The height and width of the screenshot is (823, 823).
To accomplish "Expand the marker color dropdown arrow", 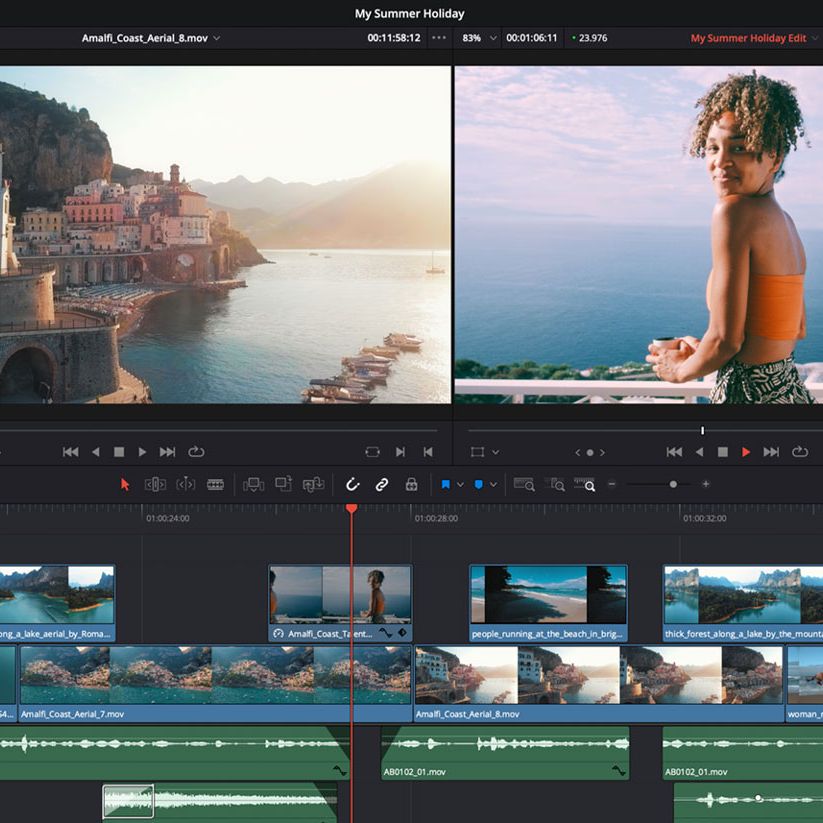I will tap(493, 484).
